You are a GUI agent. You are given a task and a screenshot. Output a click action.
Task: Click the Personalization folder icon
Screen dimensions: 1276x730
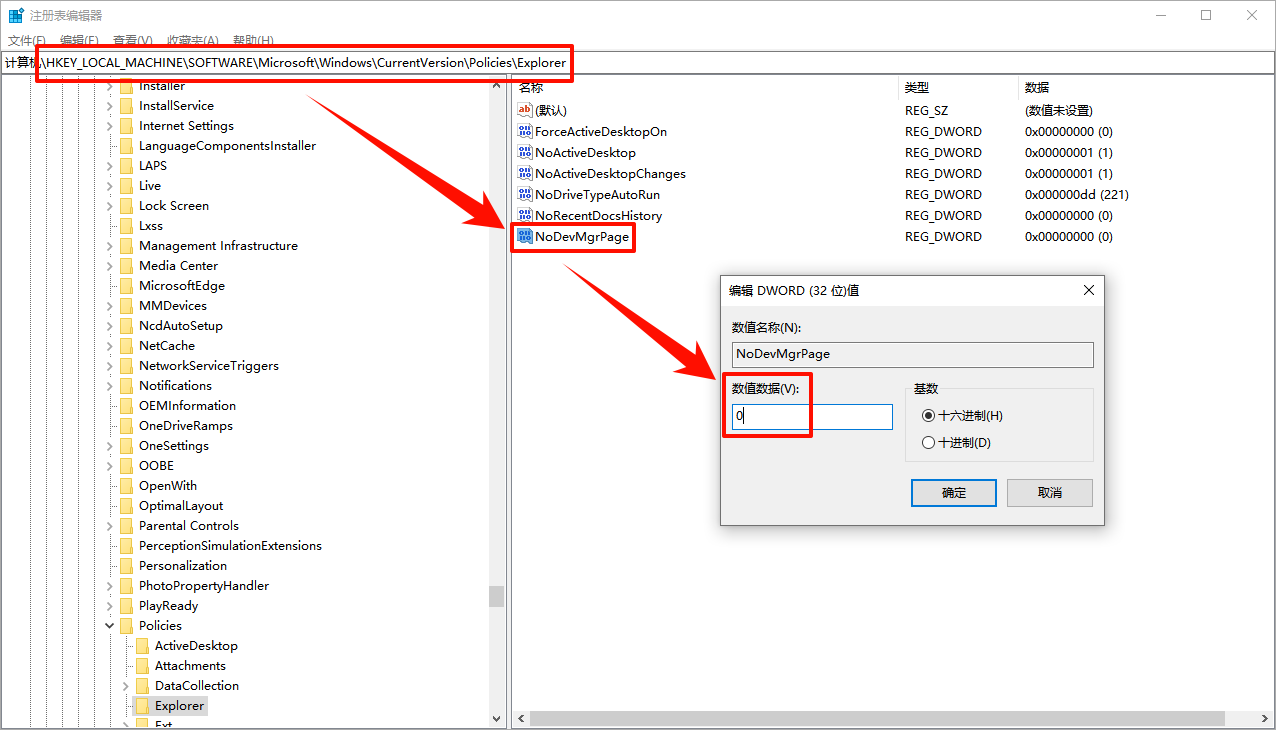coord(126,565)
